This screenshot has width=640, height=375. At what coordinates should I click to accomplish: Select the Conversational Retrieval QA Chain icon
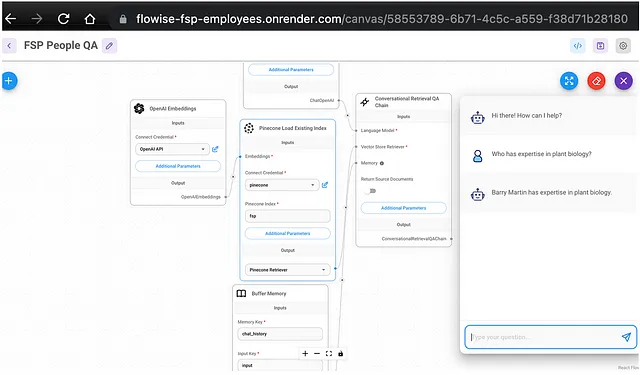365,102
